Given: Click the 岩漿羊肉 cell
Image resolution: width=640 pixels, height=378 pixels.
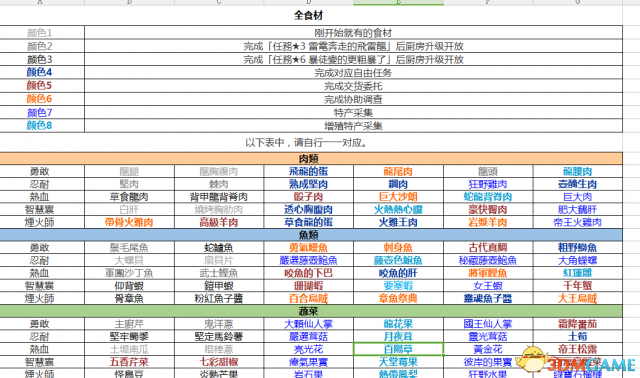Looking at the screenshot, I should (x=488, y=222).
